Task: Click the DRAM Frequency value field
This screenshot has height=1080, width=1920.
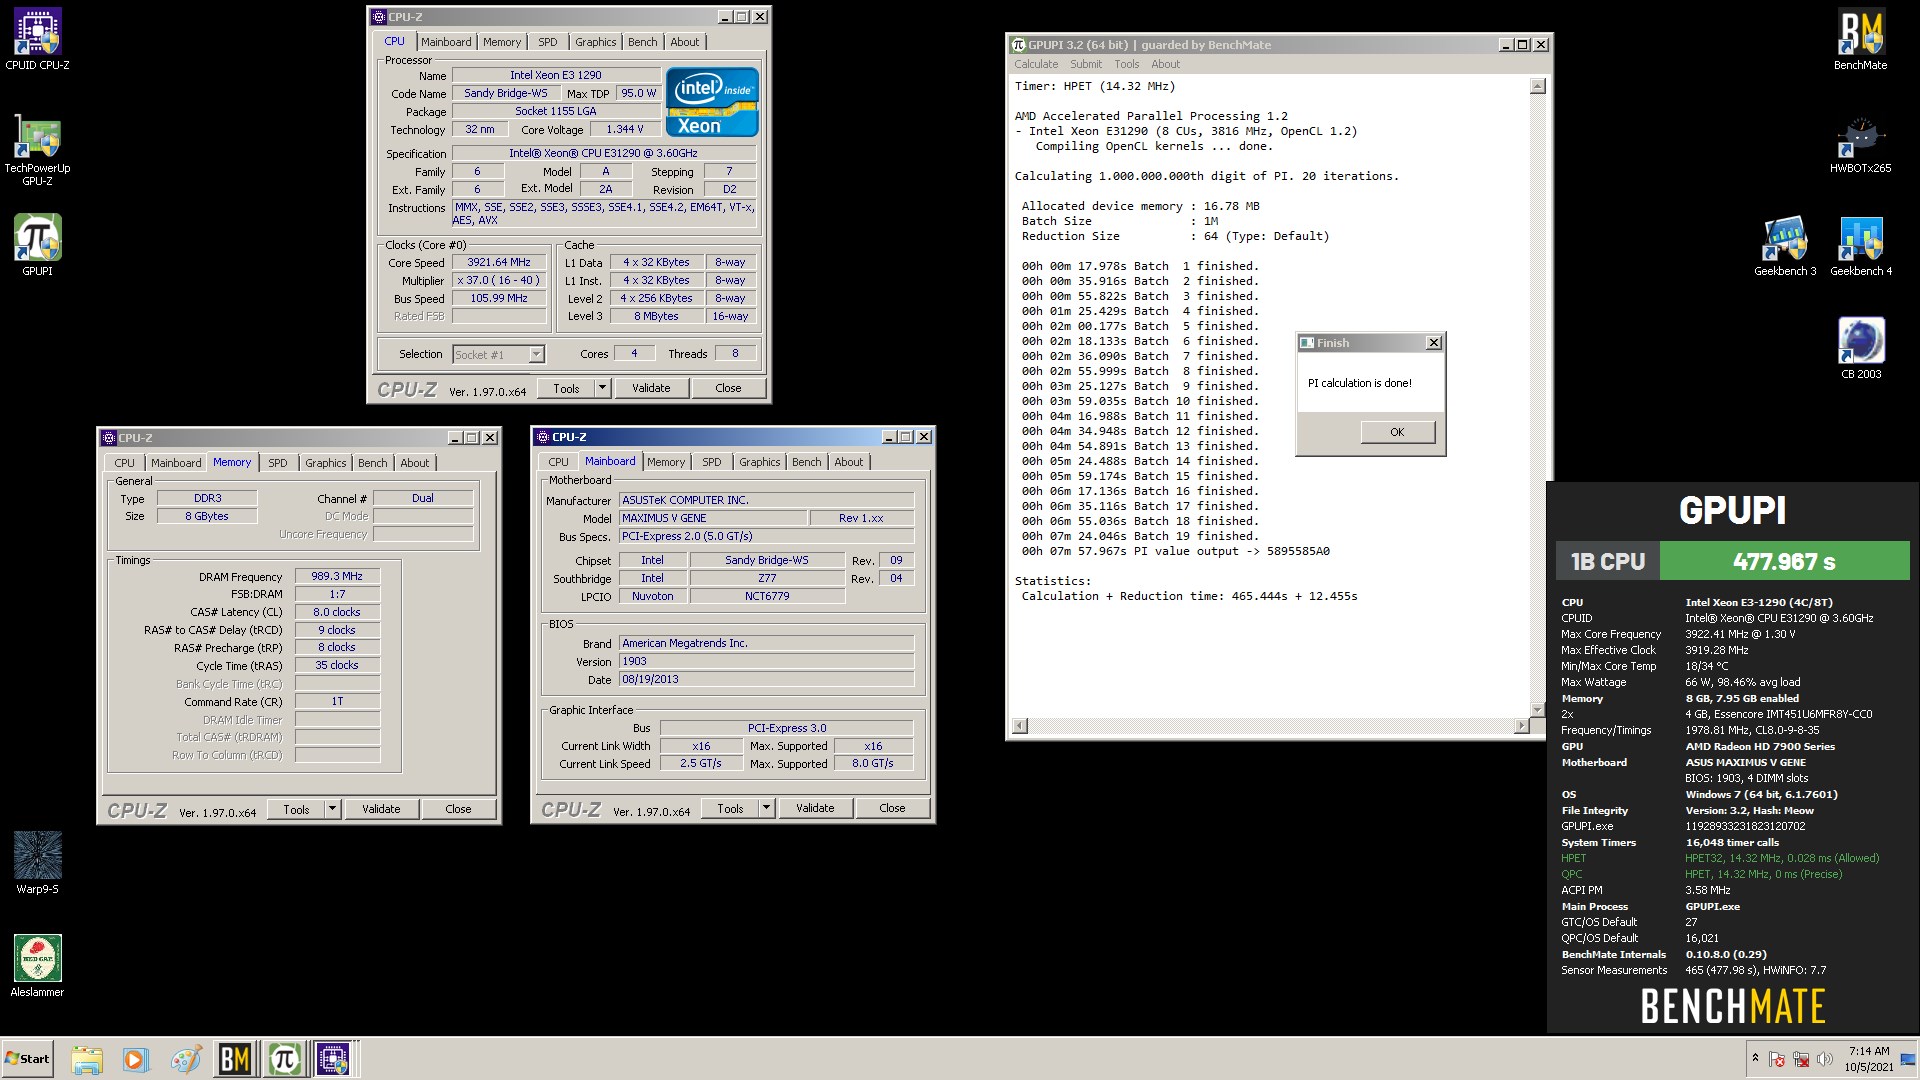Action: point(337,576)
